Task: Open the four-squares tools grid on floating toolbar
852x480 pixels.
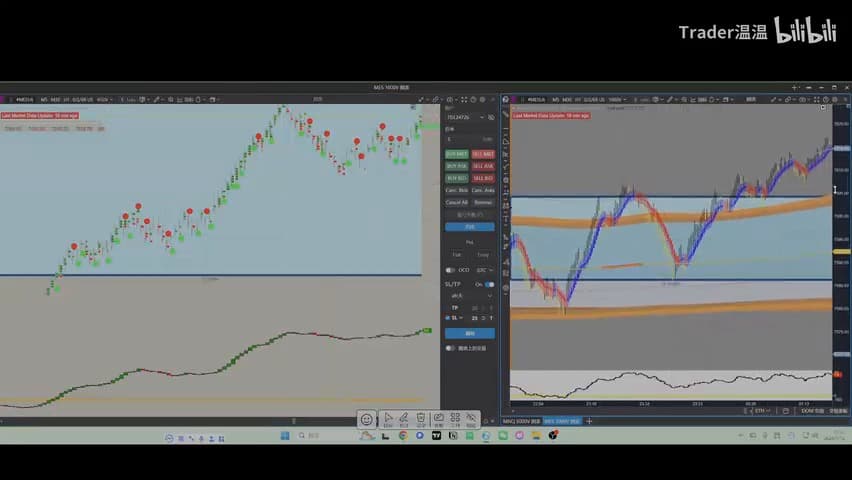Action: point(455,419)
